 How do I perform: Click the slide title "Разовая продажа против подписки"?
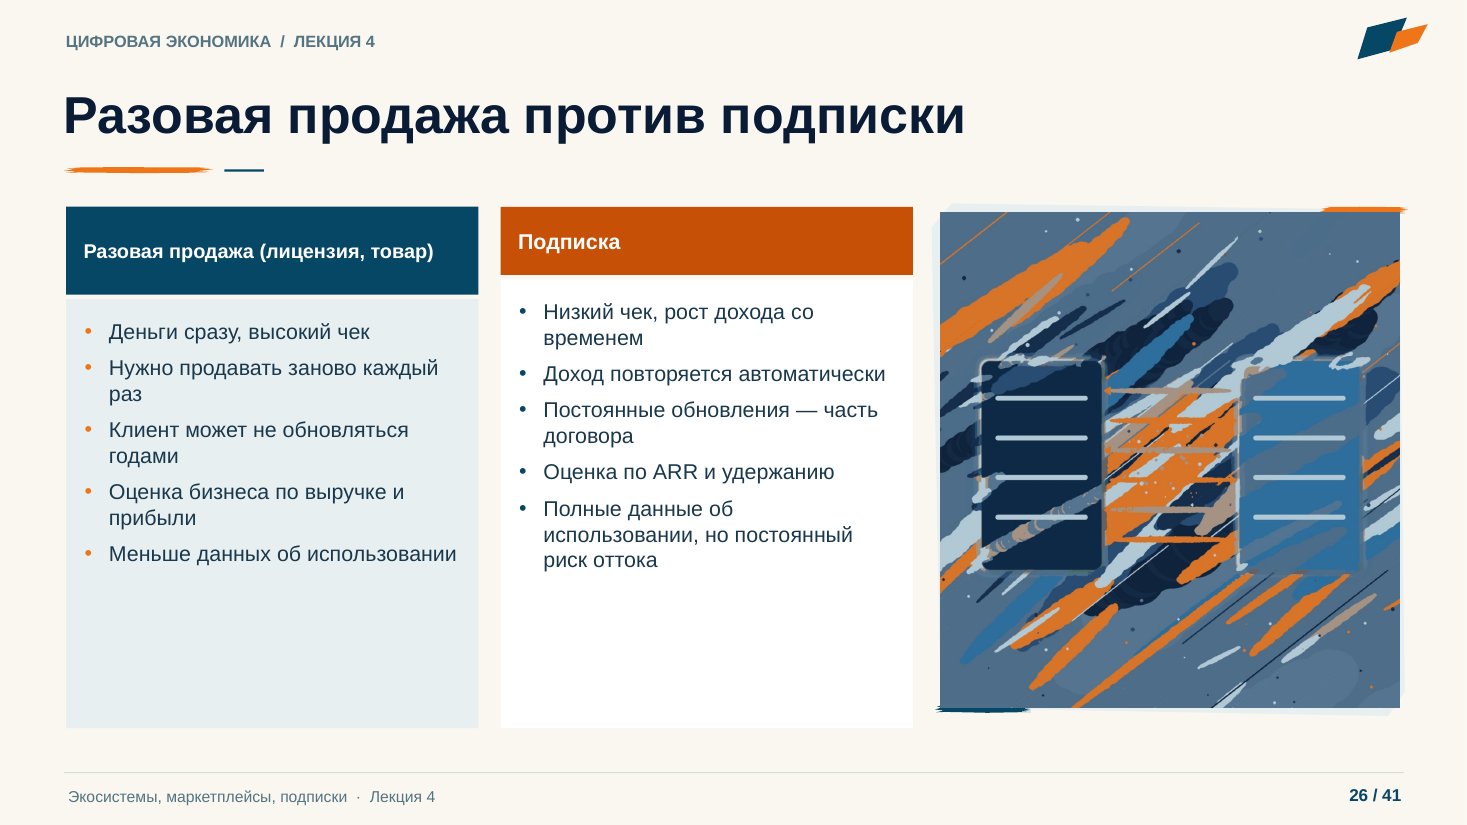514,115
